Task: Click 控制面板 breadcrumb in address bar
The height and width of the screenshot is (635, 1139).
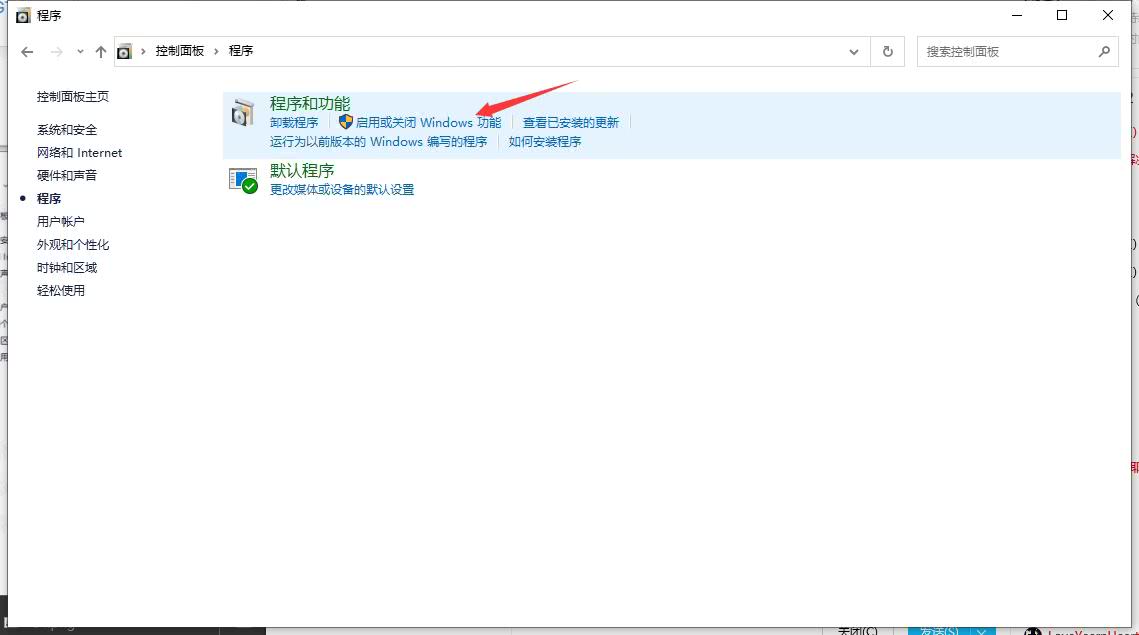Action: (x=179, y=51)
